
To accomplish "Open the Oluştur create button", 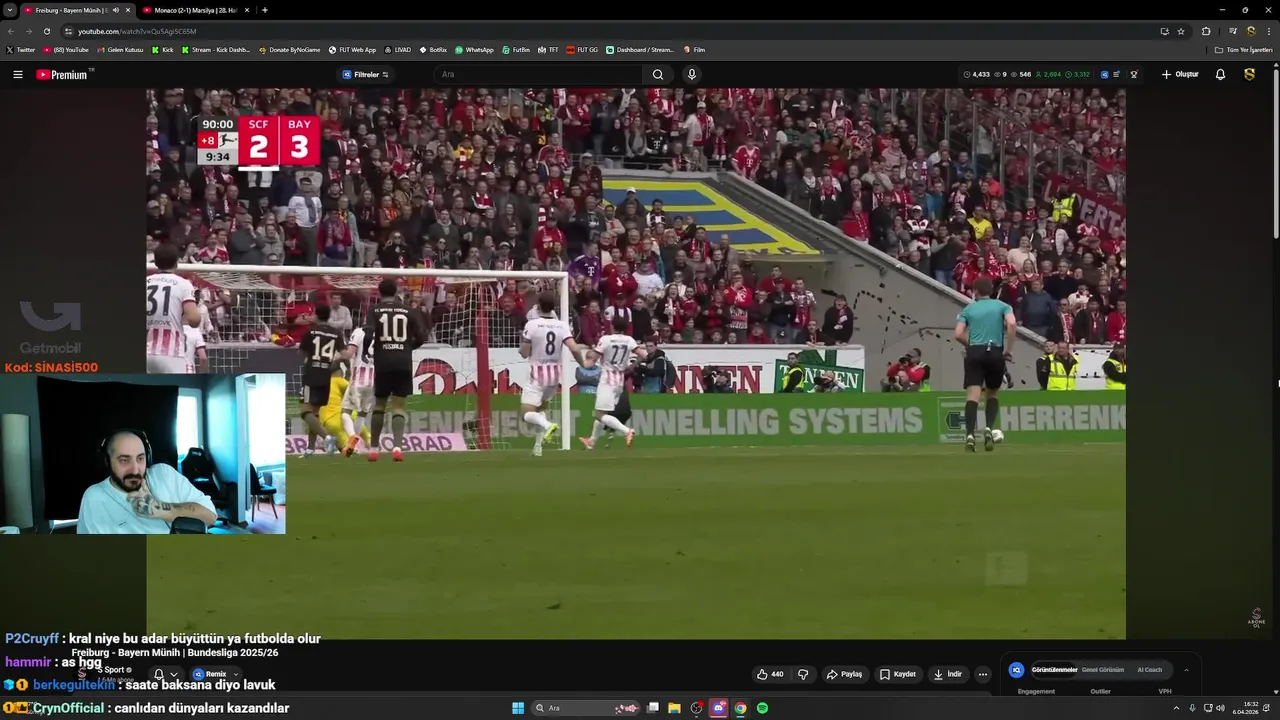I will 1180,74.
